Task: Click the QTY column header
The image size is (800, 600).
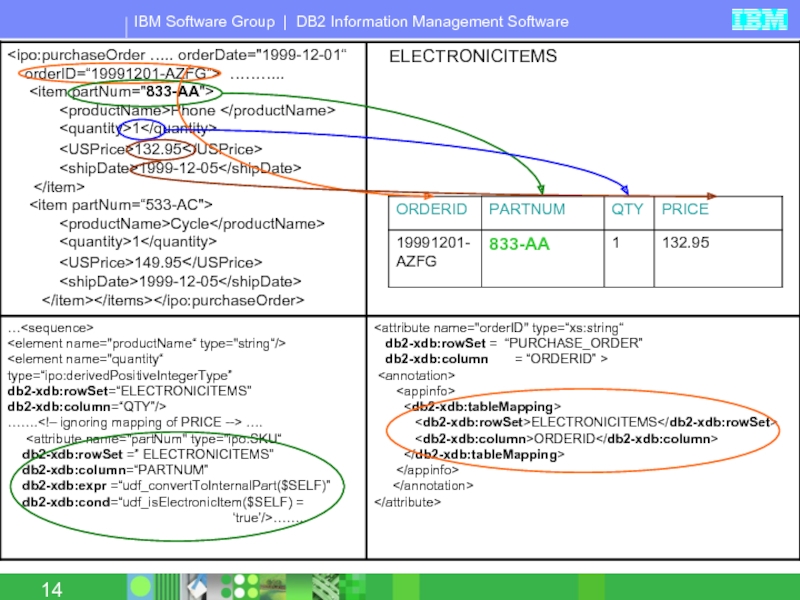Action: 627,209
